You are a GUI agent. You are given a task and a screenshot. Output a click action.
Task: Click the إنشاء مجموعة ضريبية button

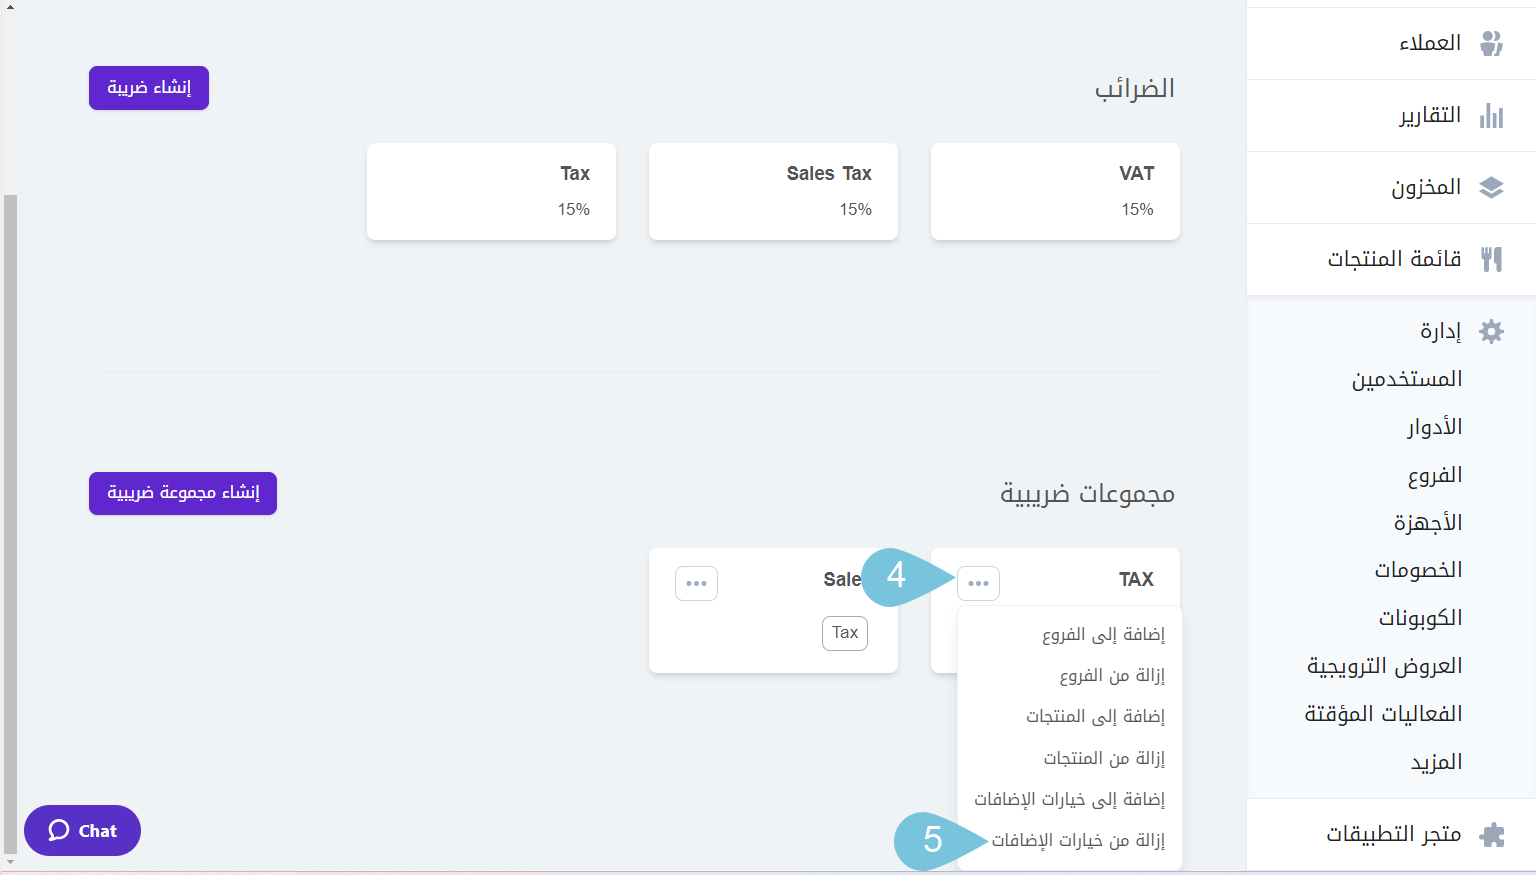pos(182,493)
